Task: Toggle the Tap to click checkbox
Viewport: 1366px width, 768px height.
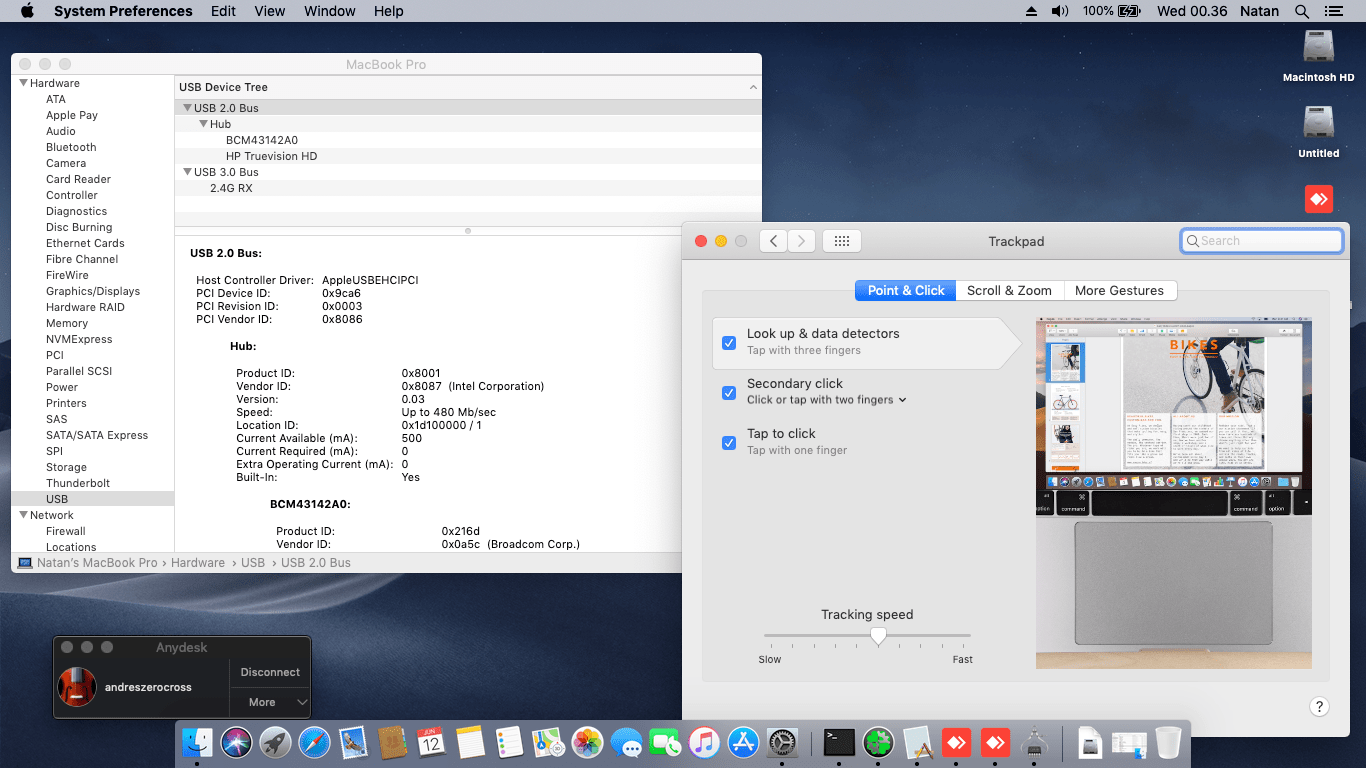Action: coord(729,442)
